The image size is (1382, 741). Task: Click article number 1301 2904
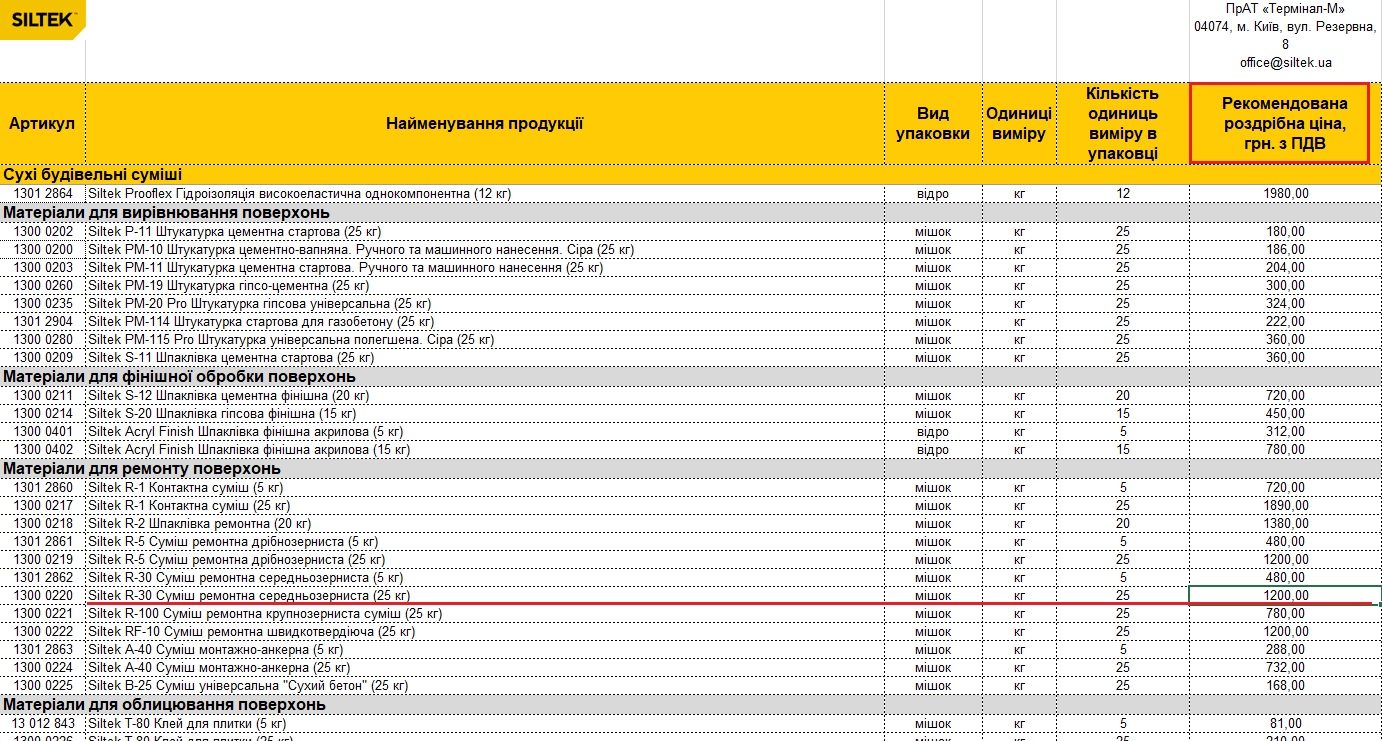coord(43,321)
